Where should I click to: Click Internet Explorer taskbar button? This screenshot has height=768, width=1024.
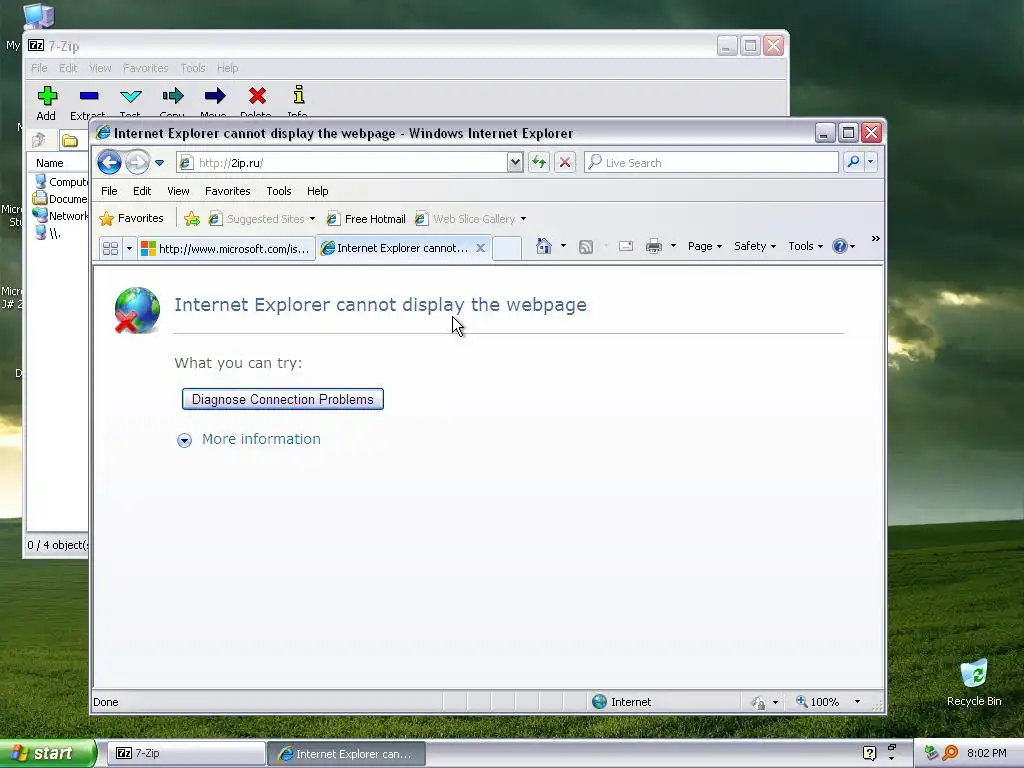(347, 754)
